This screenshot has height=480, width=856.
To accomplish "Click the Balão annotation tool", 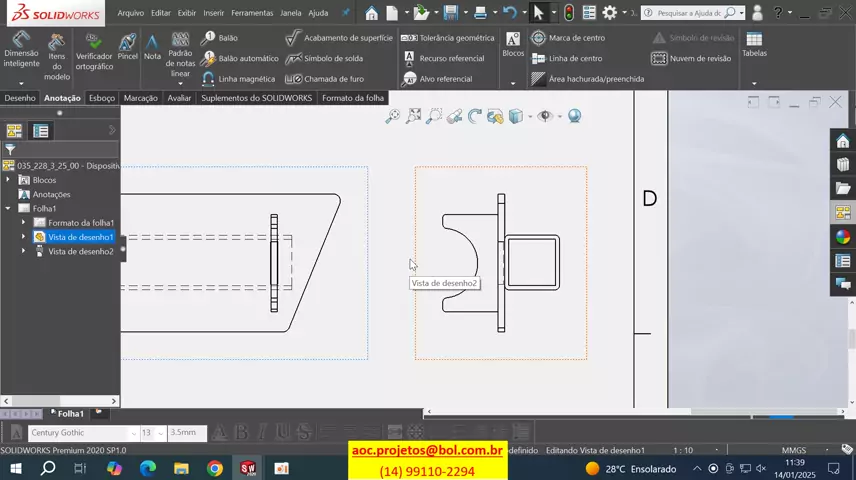I will pyautogui.click(x=220, y=38).
